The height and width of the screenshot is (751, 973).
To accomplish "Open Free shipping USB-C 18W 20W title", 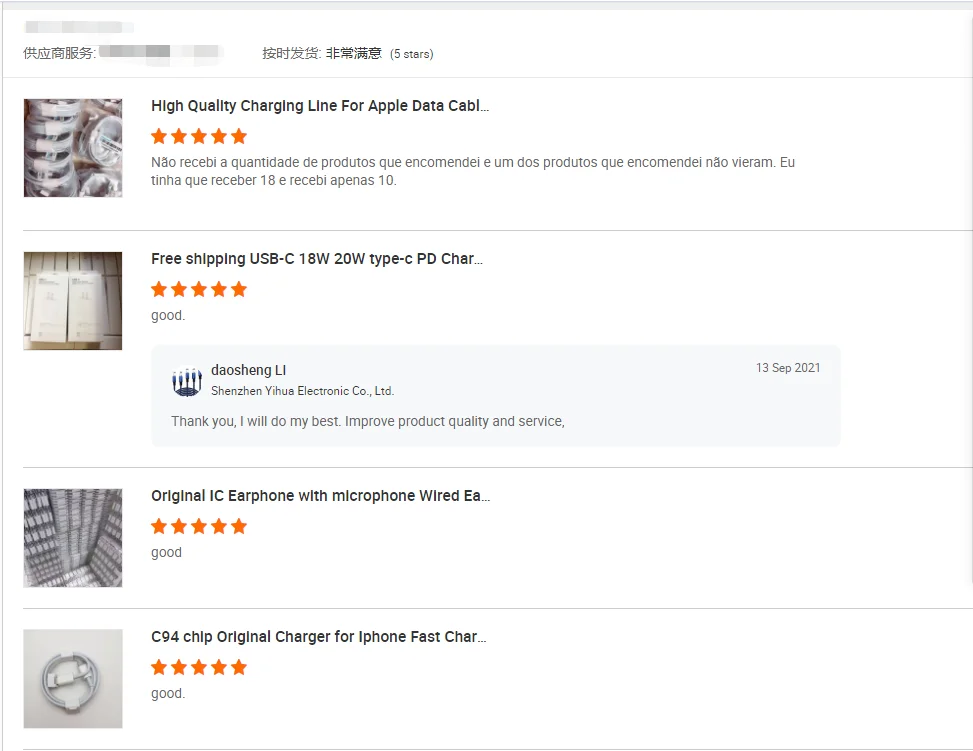I will [x=316, y=259].
